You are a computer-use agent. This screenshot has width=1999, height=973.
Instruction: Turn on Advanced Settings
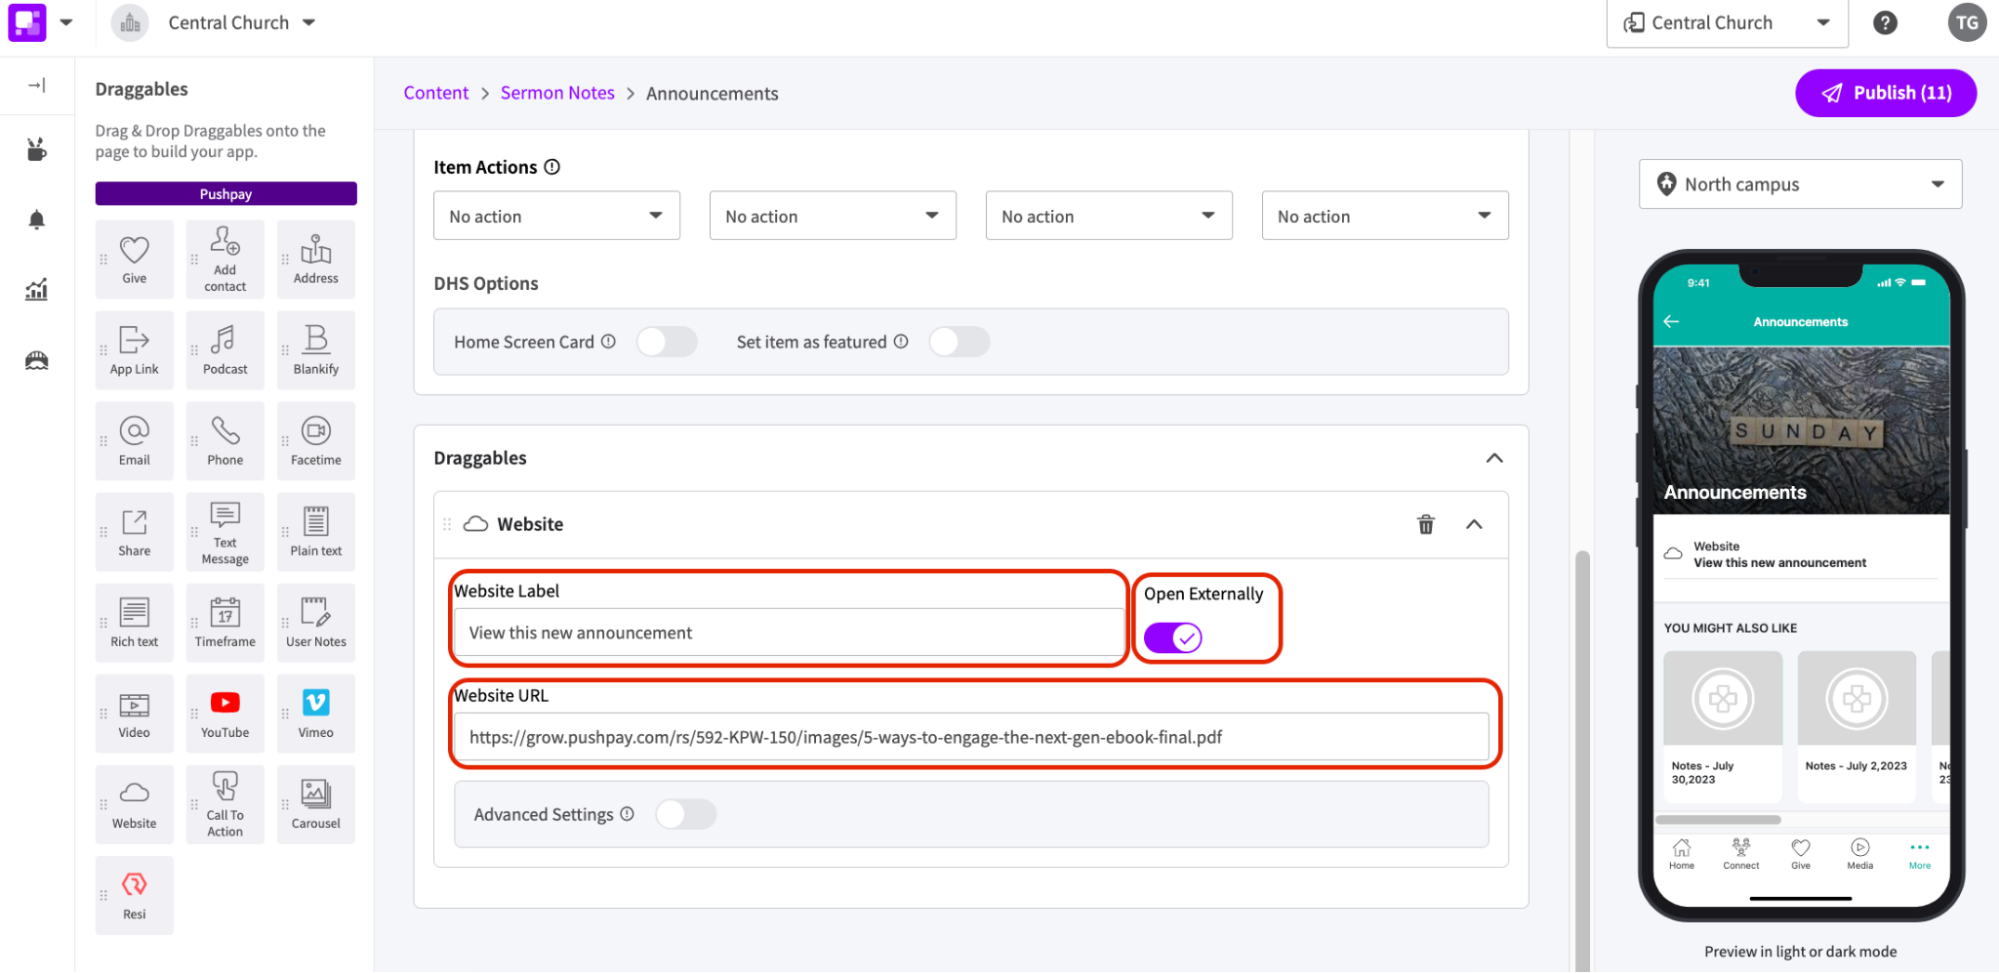(686, 814)
